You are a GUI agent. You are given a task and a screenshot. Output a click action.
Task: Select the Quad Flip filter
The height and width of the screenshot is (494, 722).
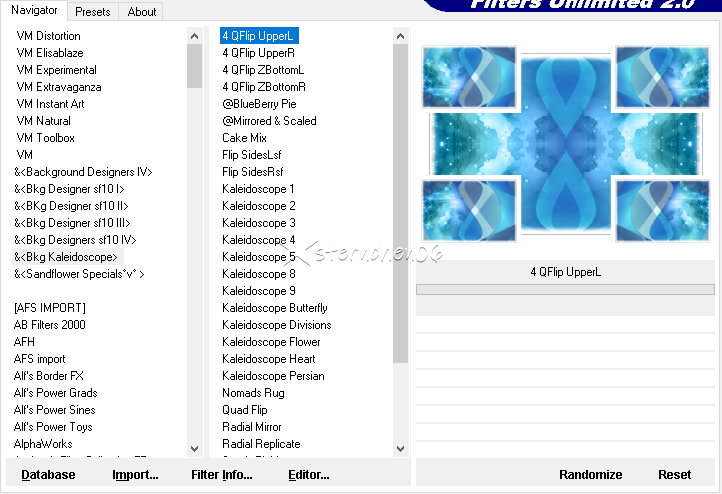[x=245, y=410]
